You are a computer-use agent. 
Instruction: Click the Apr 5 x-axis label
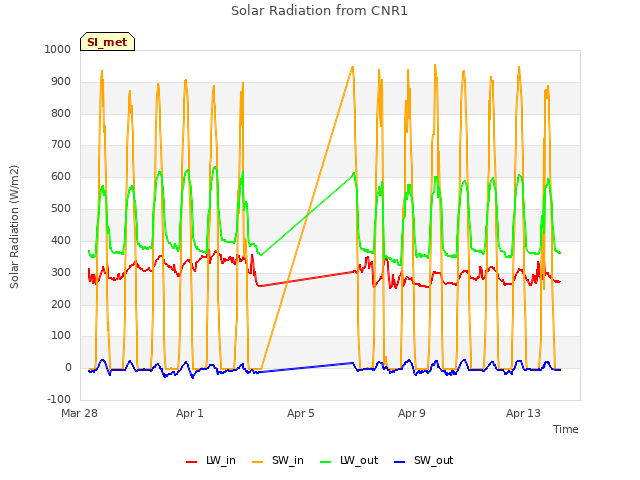coord(301,413)
